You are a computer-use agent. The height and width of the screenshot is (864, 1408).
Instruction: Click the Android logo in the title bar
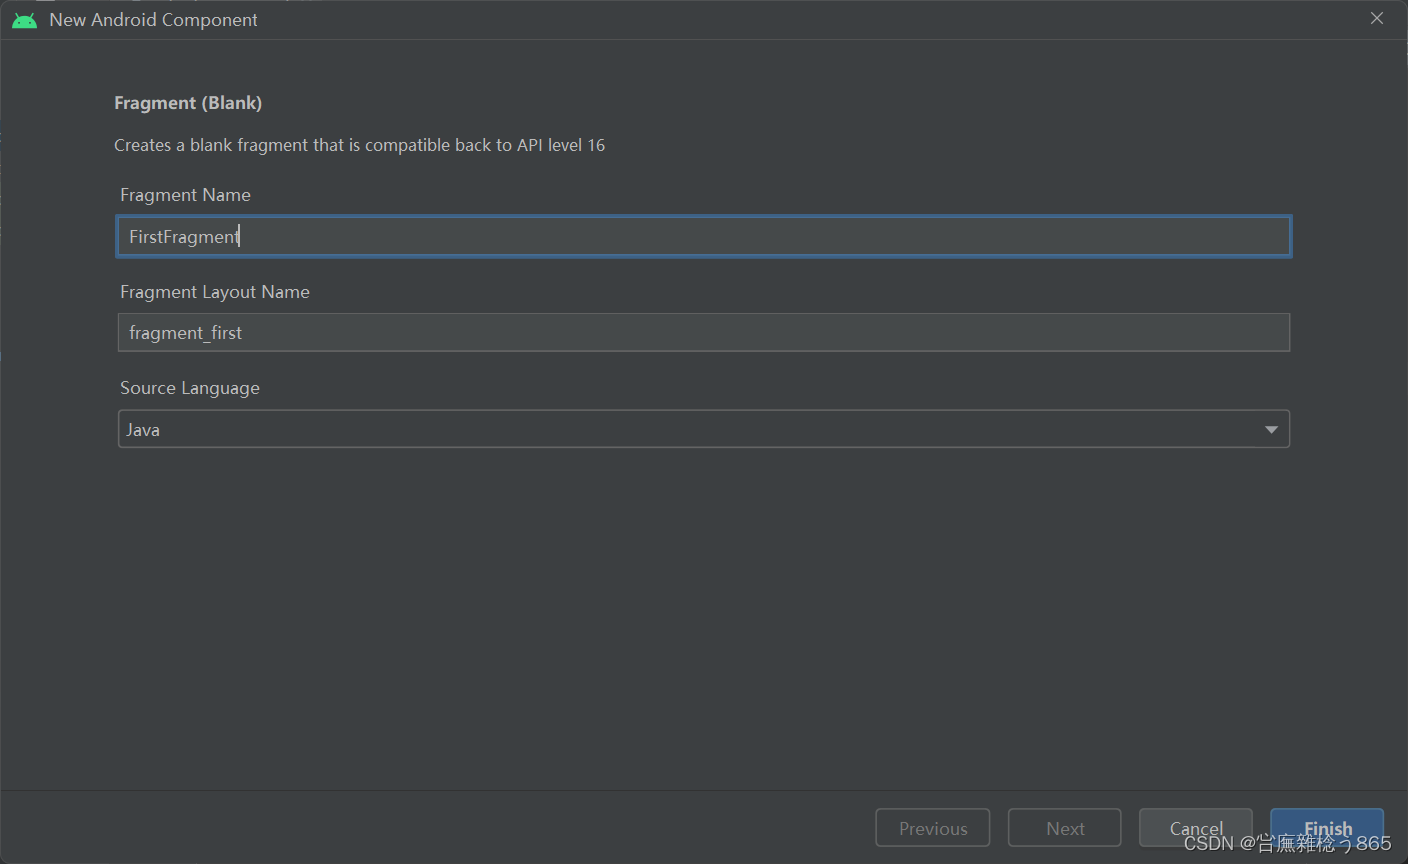coord(23,18)
